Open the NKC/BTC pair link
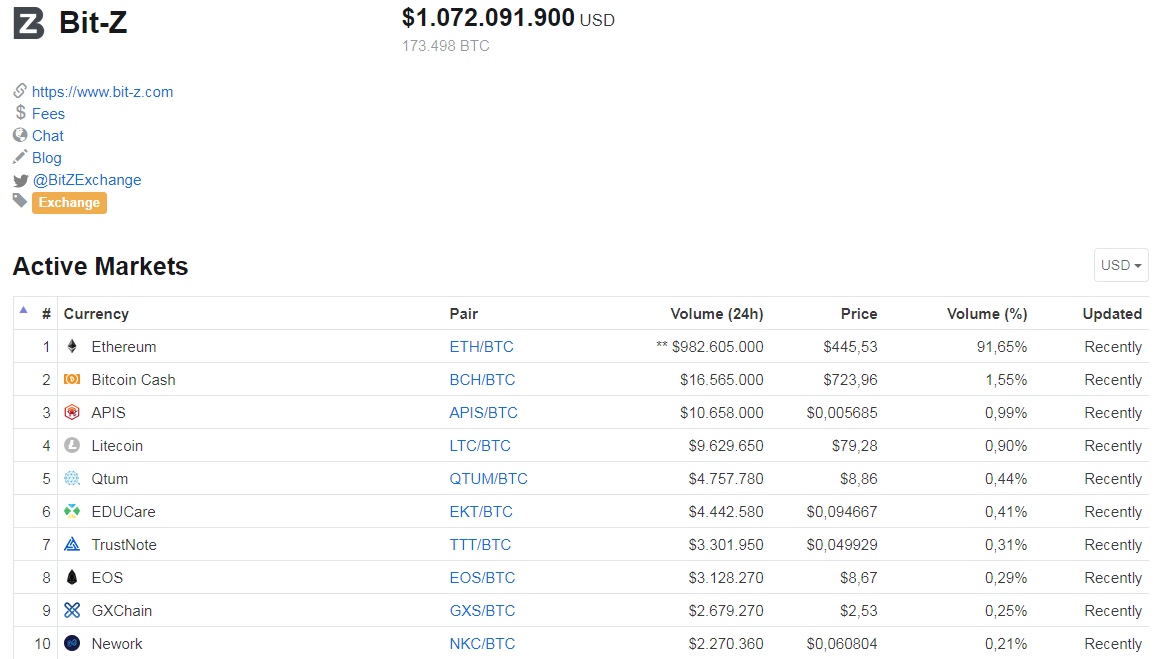The width and height of the screenshot is (1160, 659). (x=482, y=644)
